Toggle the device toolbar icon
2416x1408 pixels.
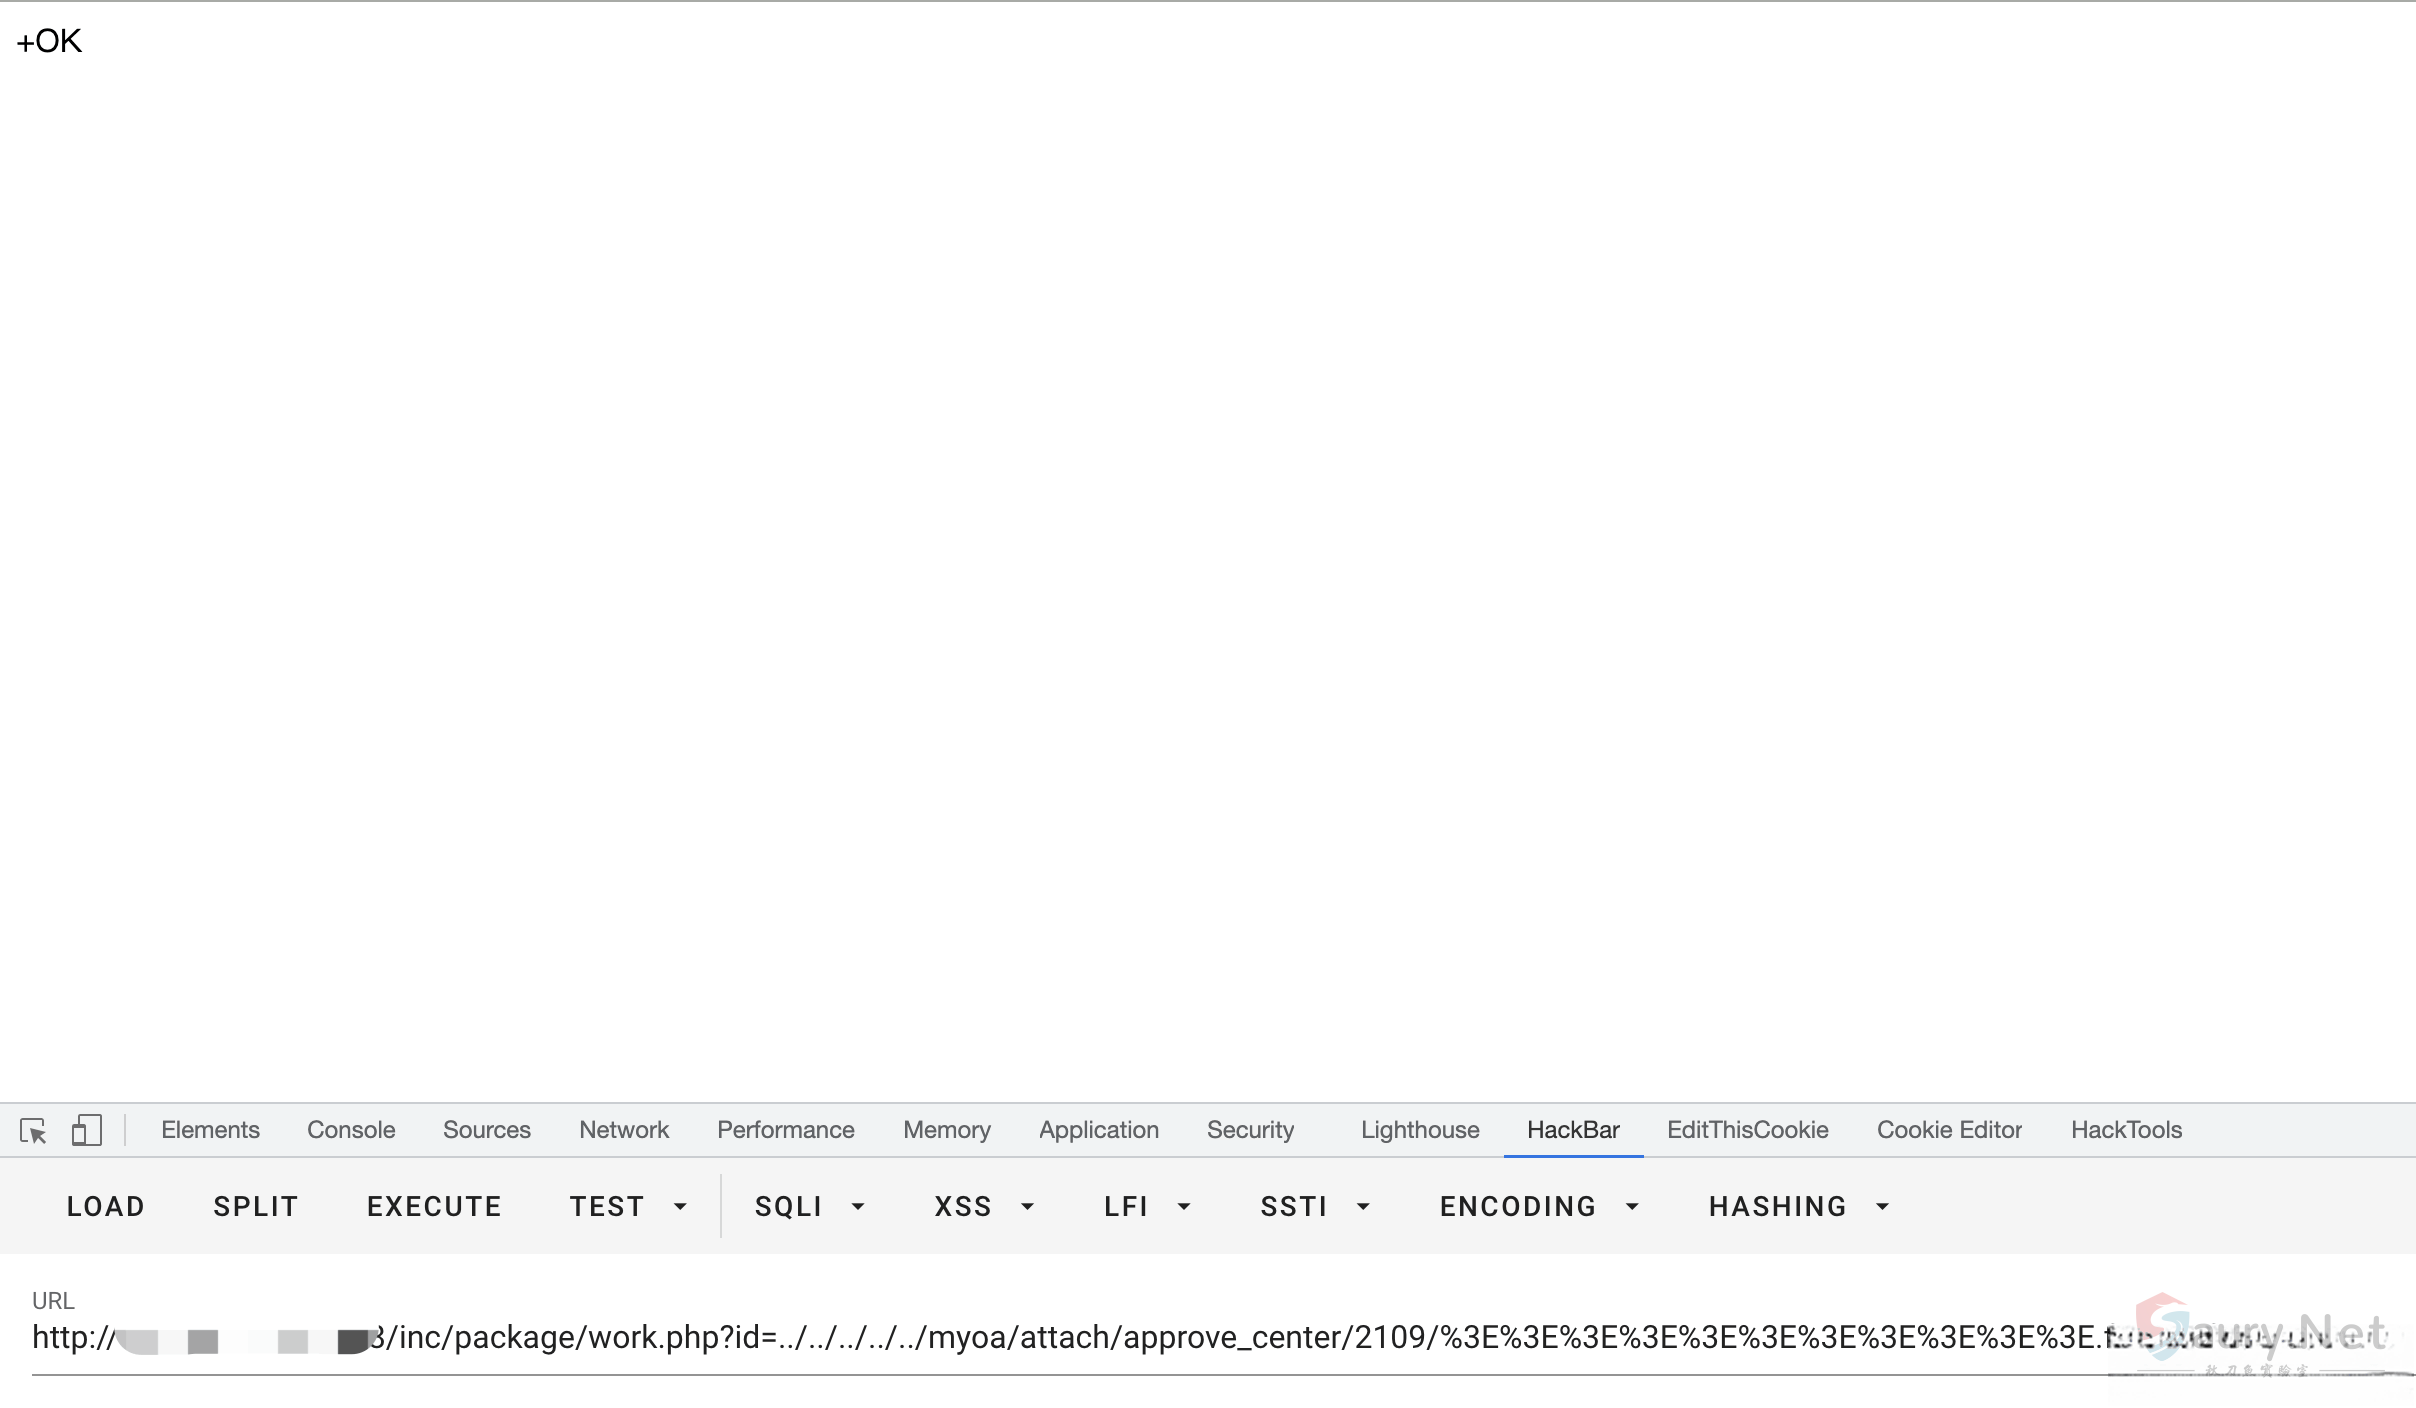tap(86, 1130)
